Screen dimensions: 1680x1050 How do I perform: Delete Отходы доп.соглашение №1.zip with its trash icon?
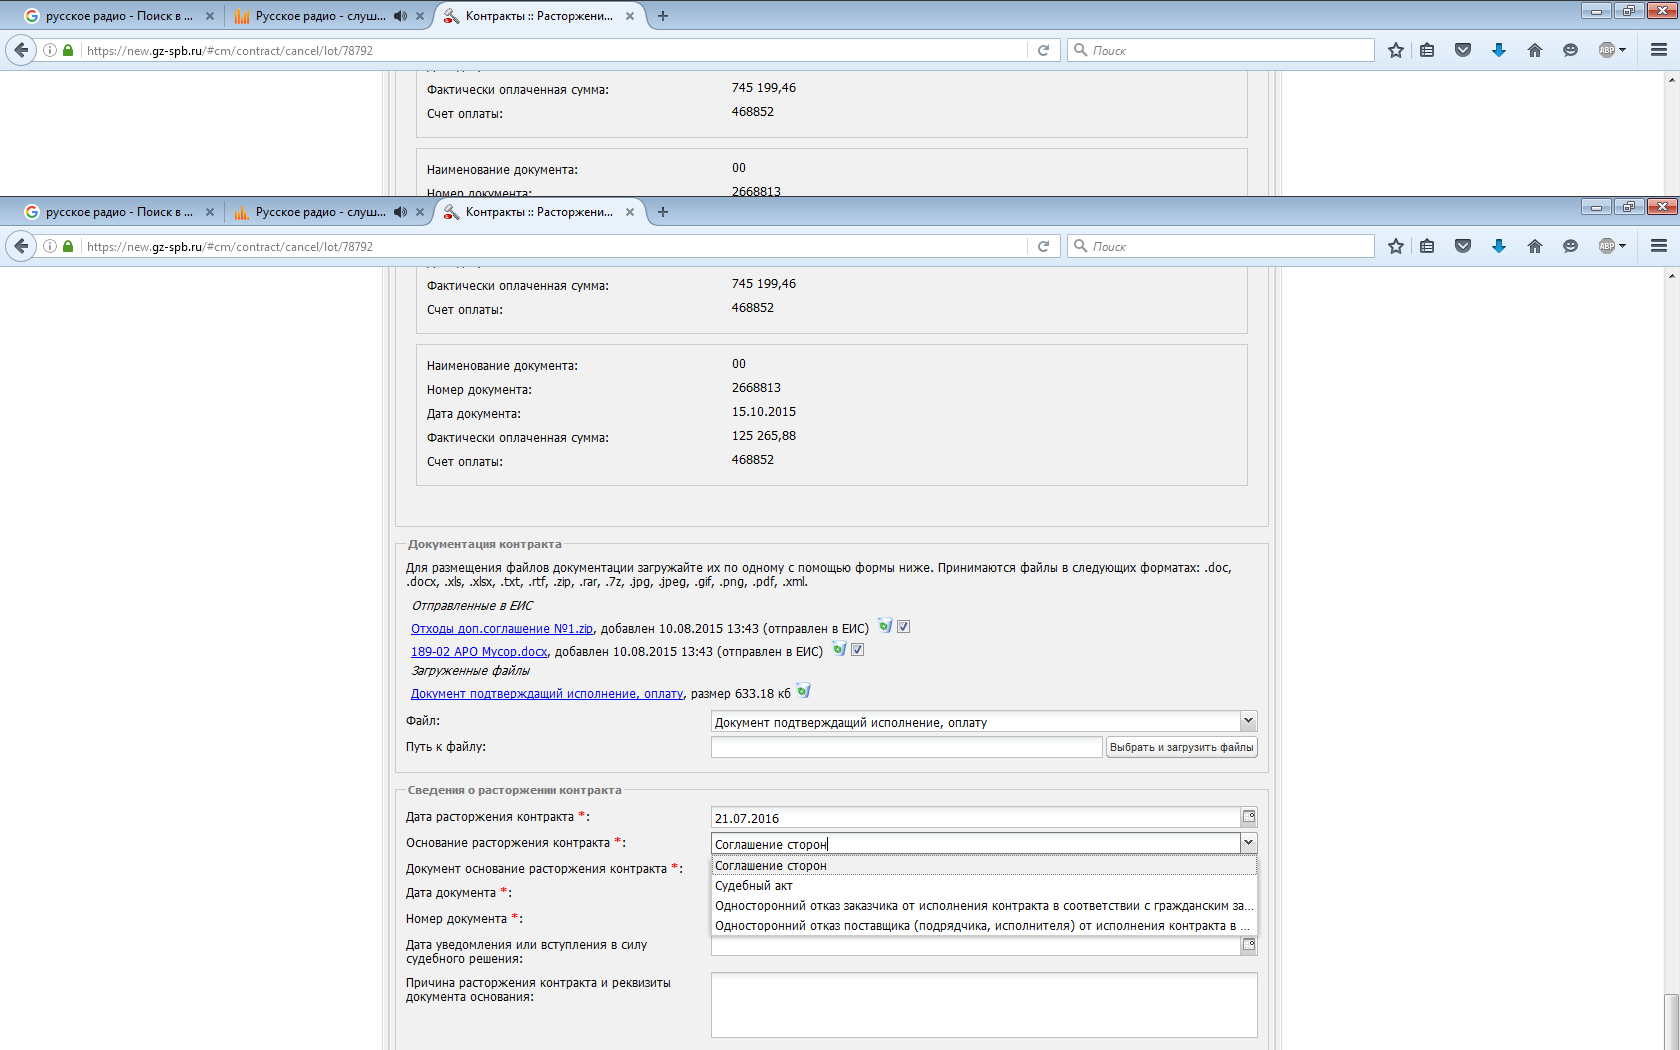coord(885,627)
